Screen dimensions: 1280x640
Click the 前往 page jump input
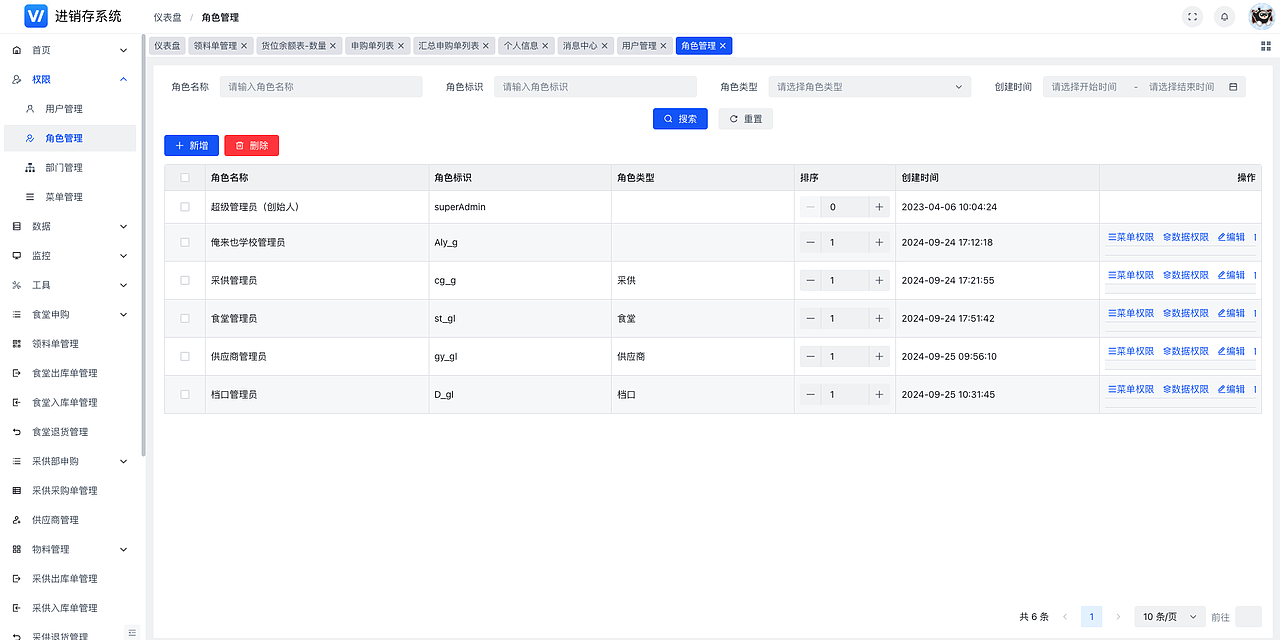coord(1248,617)
